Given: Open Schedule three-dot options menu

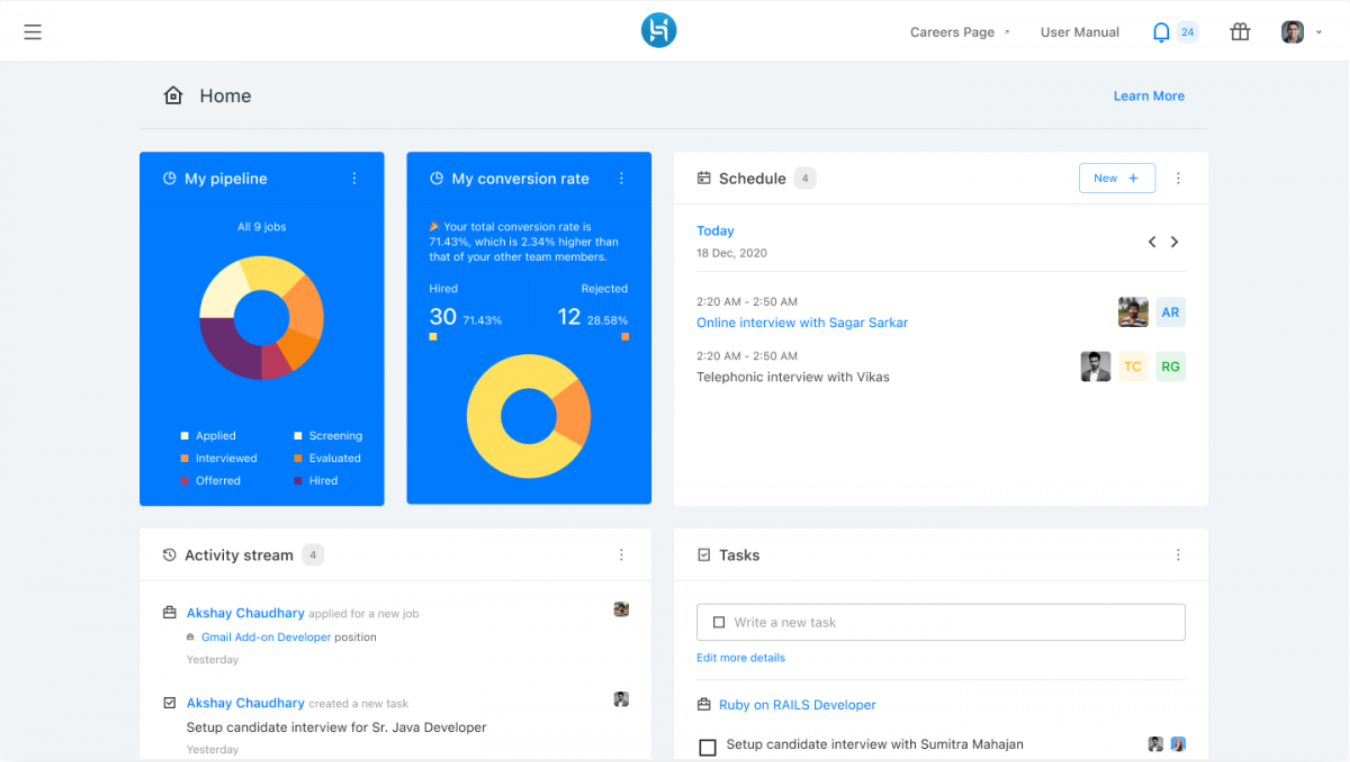Looking at the screenshot, I should 1178,178.
